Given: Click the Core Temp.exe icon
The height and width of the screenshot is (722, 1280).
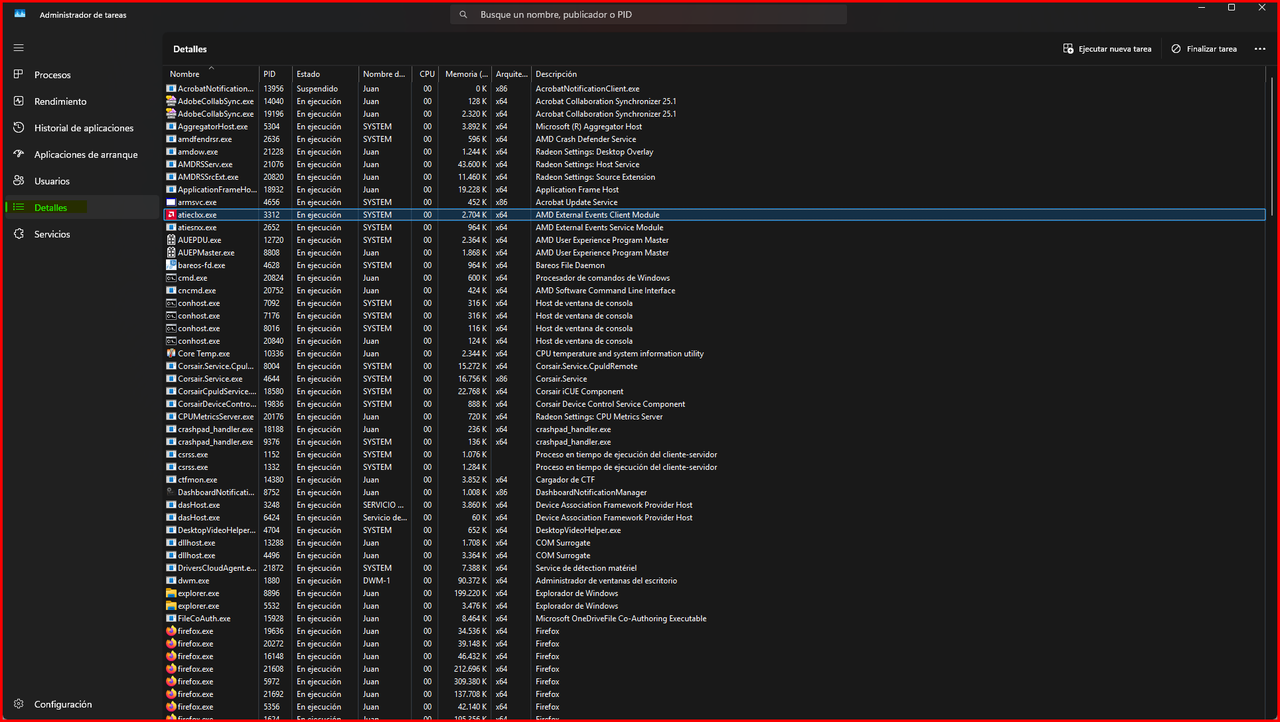Looking at the screenshot, I should point(171,354).
